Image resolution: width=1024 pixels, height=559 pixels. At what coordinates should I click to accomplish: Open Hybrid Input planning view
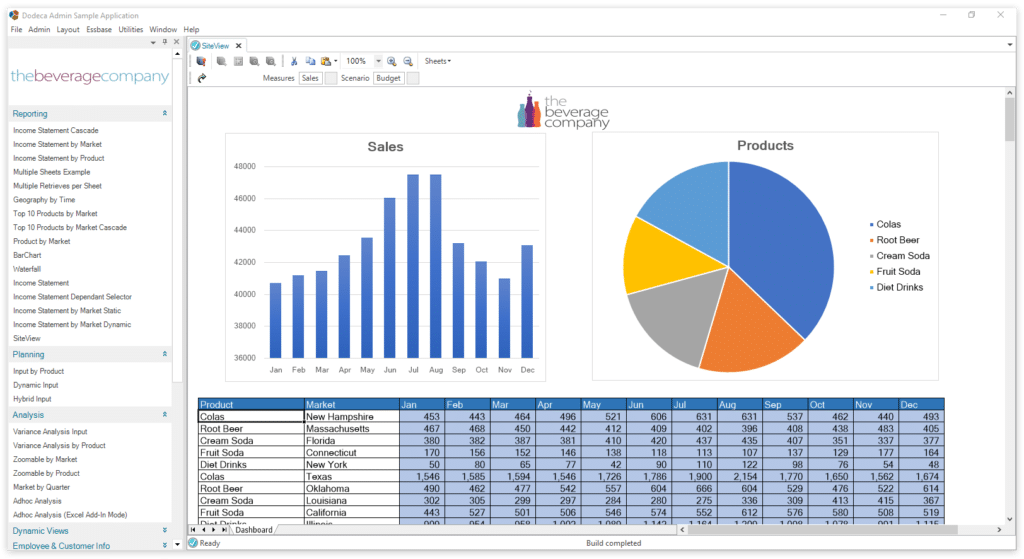(x=32, y=399)
